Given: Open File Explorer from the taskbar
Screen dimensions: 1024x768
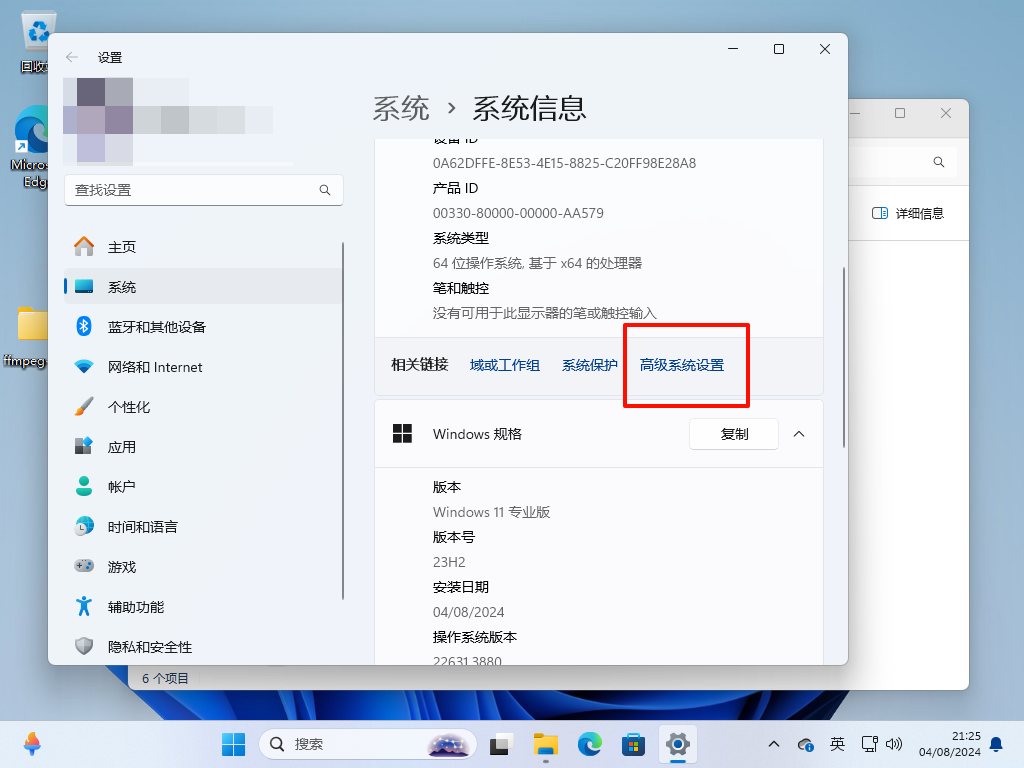Looking at the screenshot, I should point(545,744).
